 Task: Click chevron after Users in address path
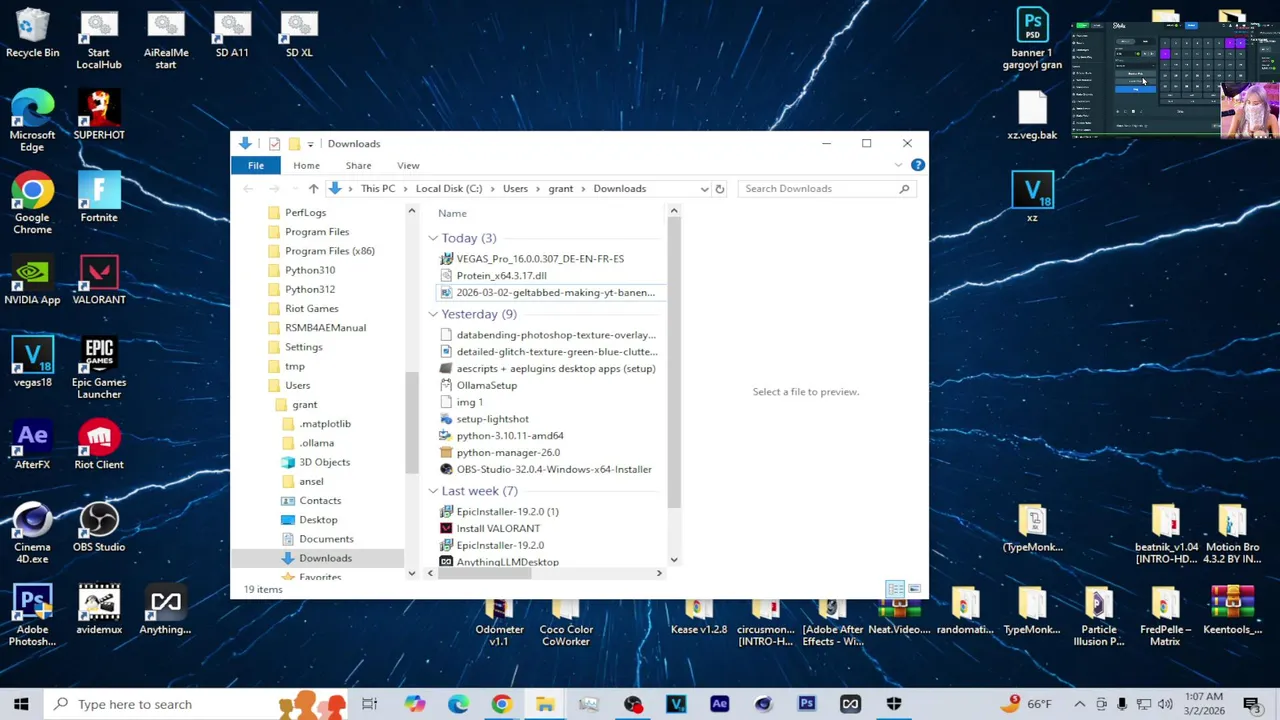(x=537, y=188)
